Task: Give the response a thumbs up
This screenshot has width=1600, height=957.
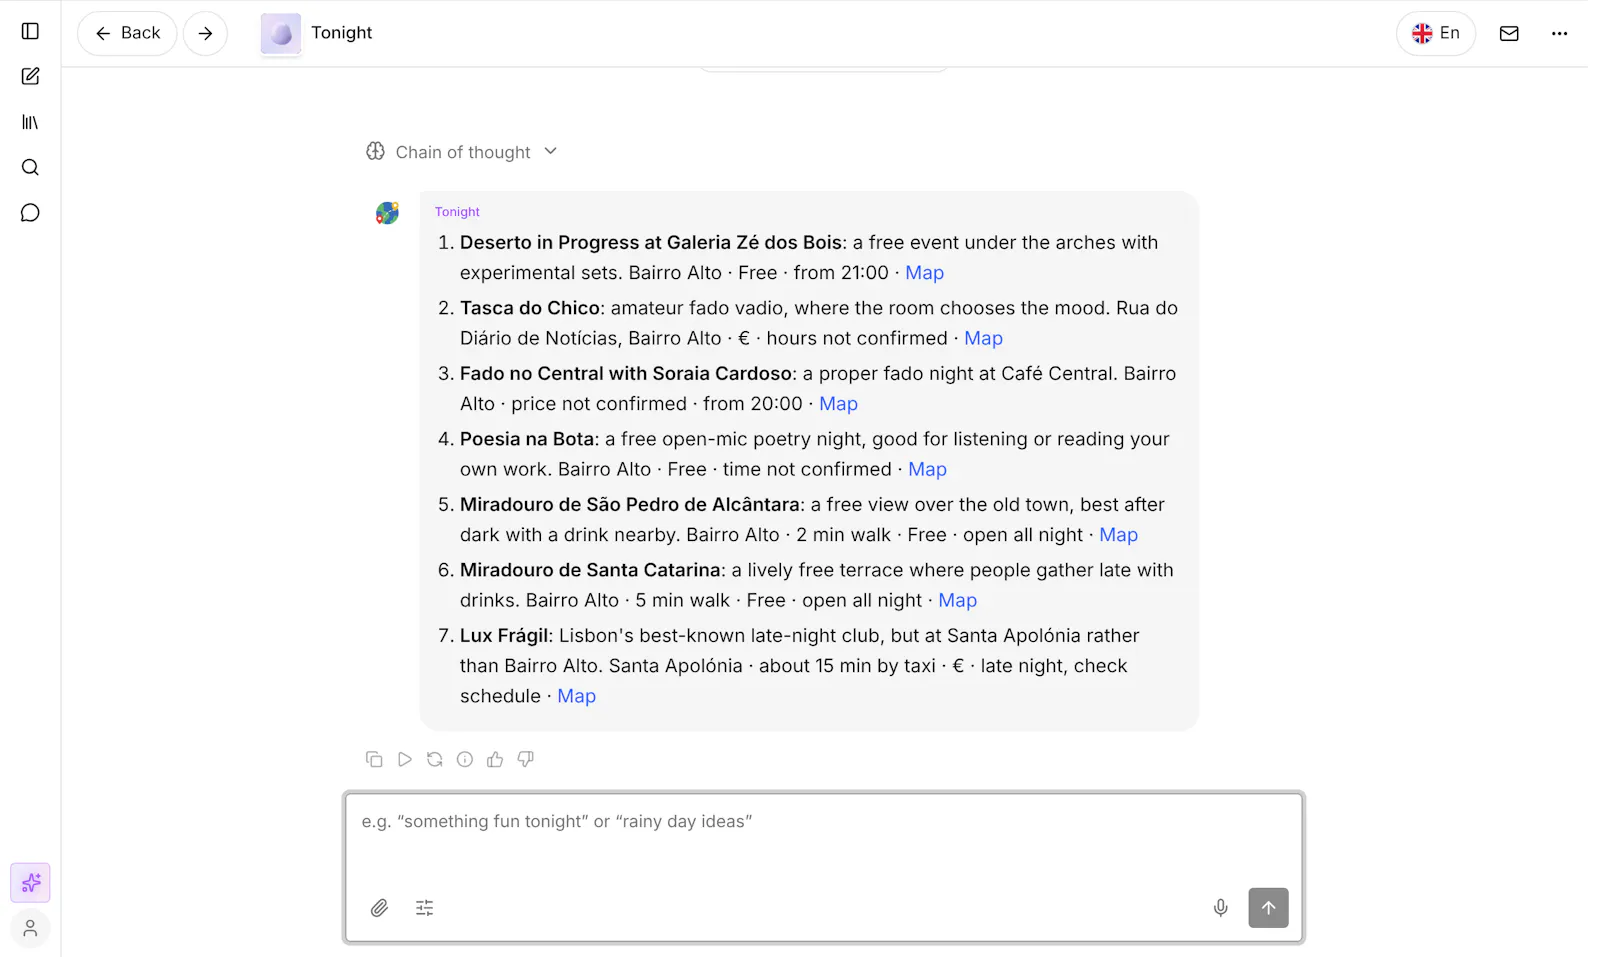Action: click(x=495, y=760)
